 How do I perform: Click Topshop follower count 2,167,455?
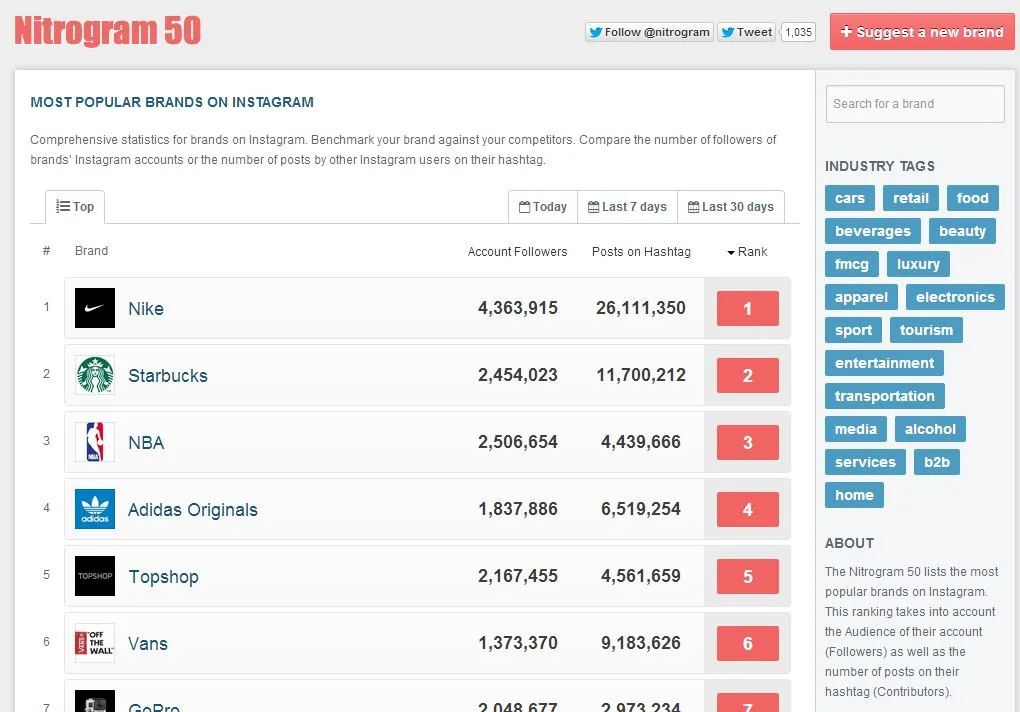coord(518,576)
